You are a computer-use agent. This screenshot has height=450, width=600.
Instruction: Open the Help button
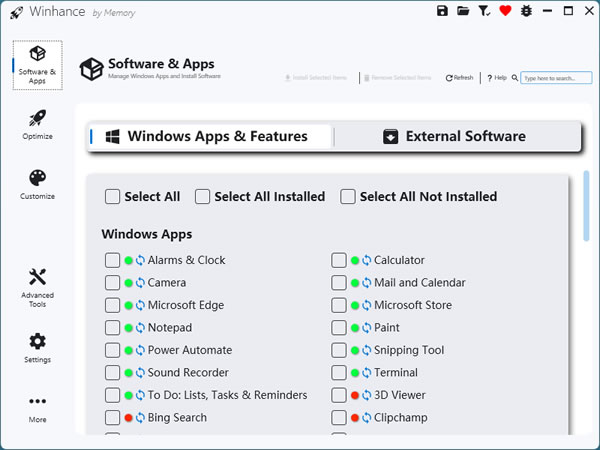coord(497,77)
